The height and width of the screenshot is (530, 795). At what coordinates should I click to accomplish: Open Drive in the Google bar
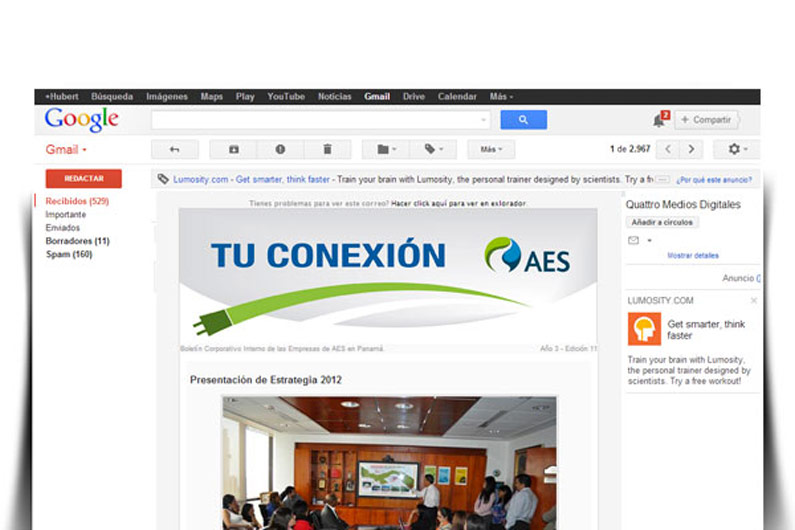[x=414, y=96]
